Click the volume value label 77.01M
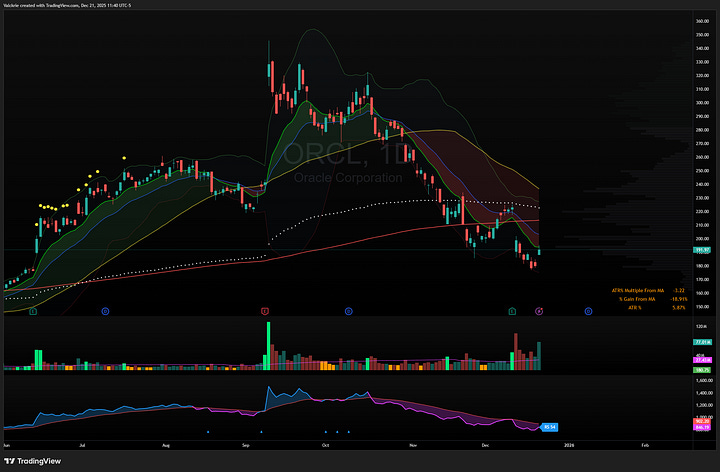This screenshot has height=472, width=720. point(703,342)
